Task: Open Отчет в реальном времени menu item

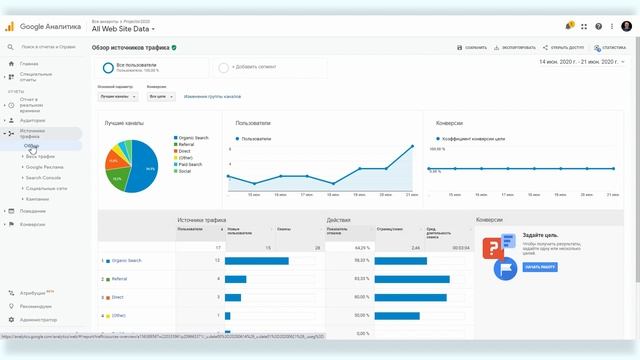Action: (x=31, y=105)
